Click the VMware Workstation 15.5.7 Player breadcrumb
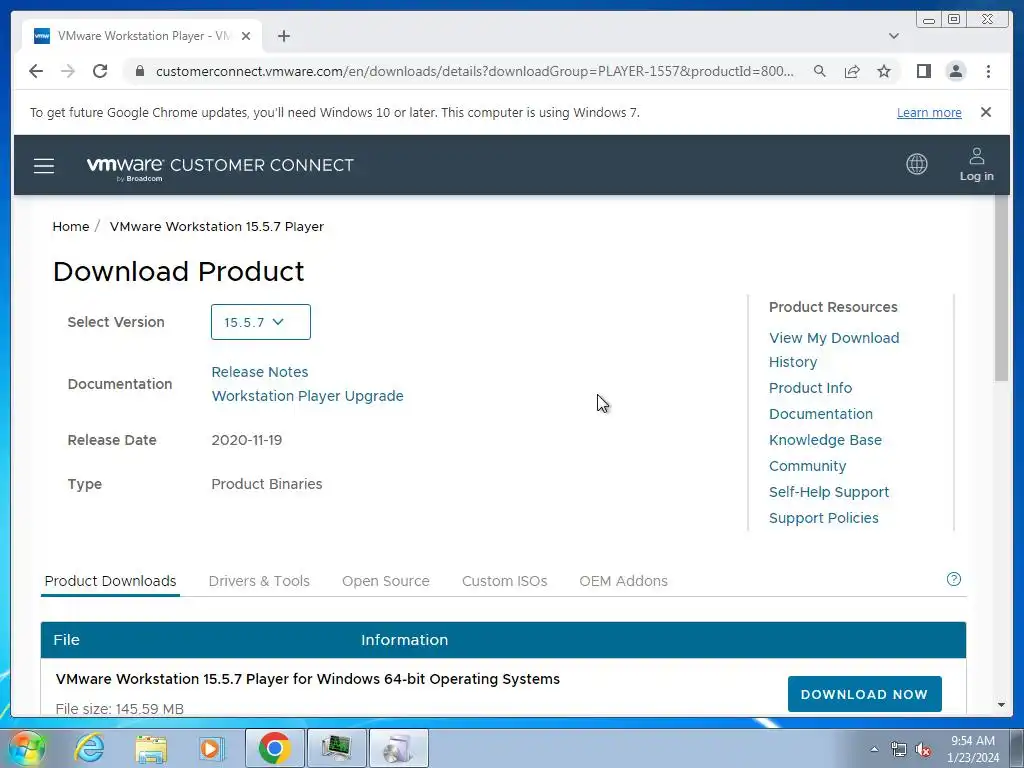The image size is (1024, 768). click(217, 227)
